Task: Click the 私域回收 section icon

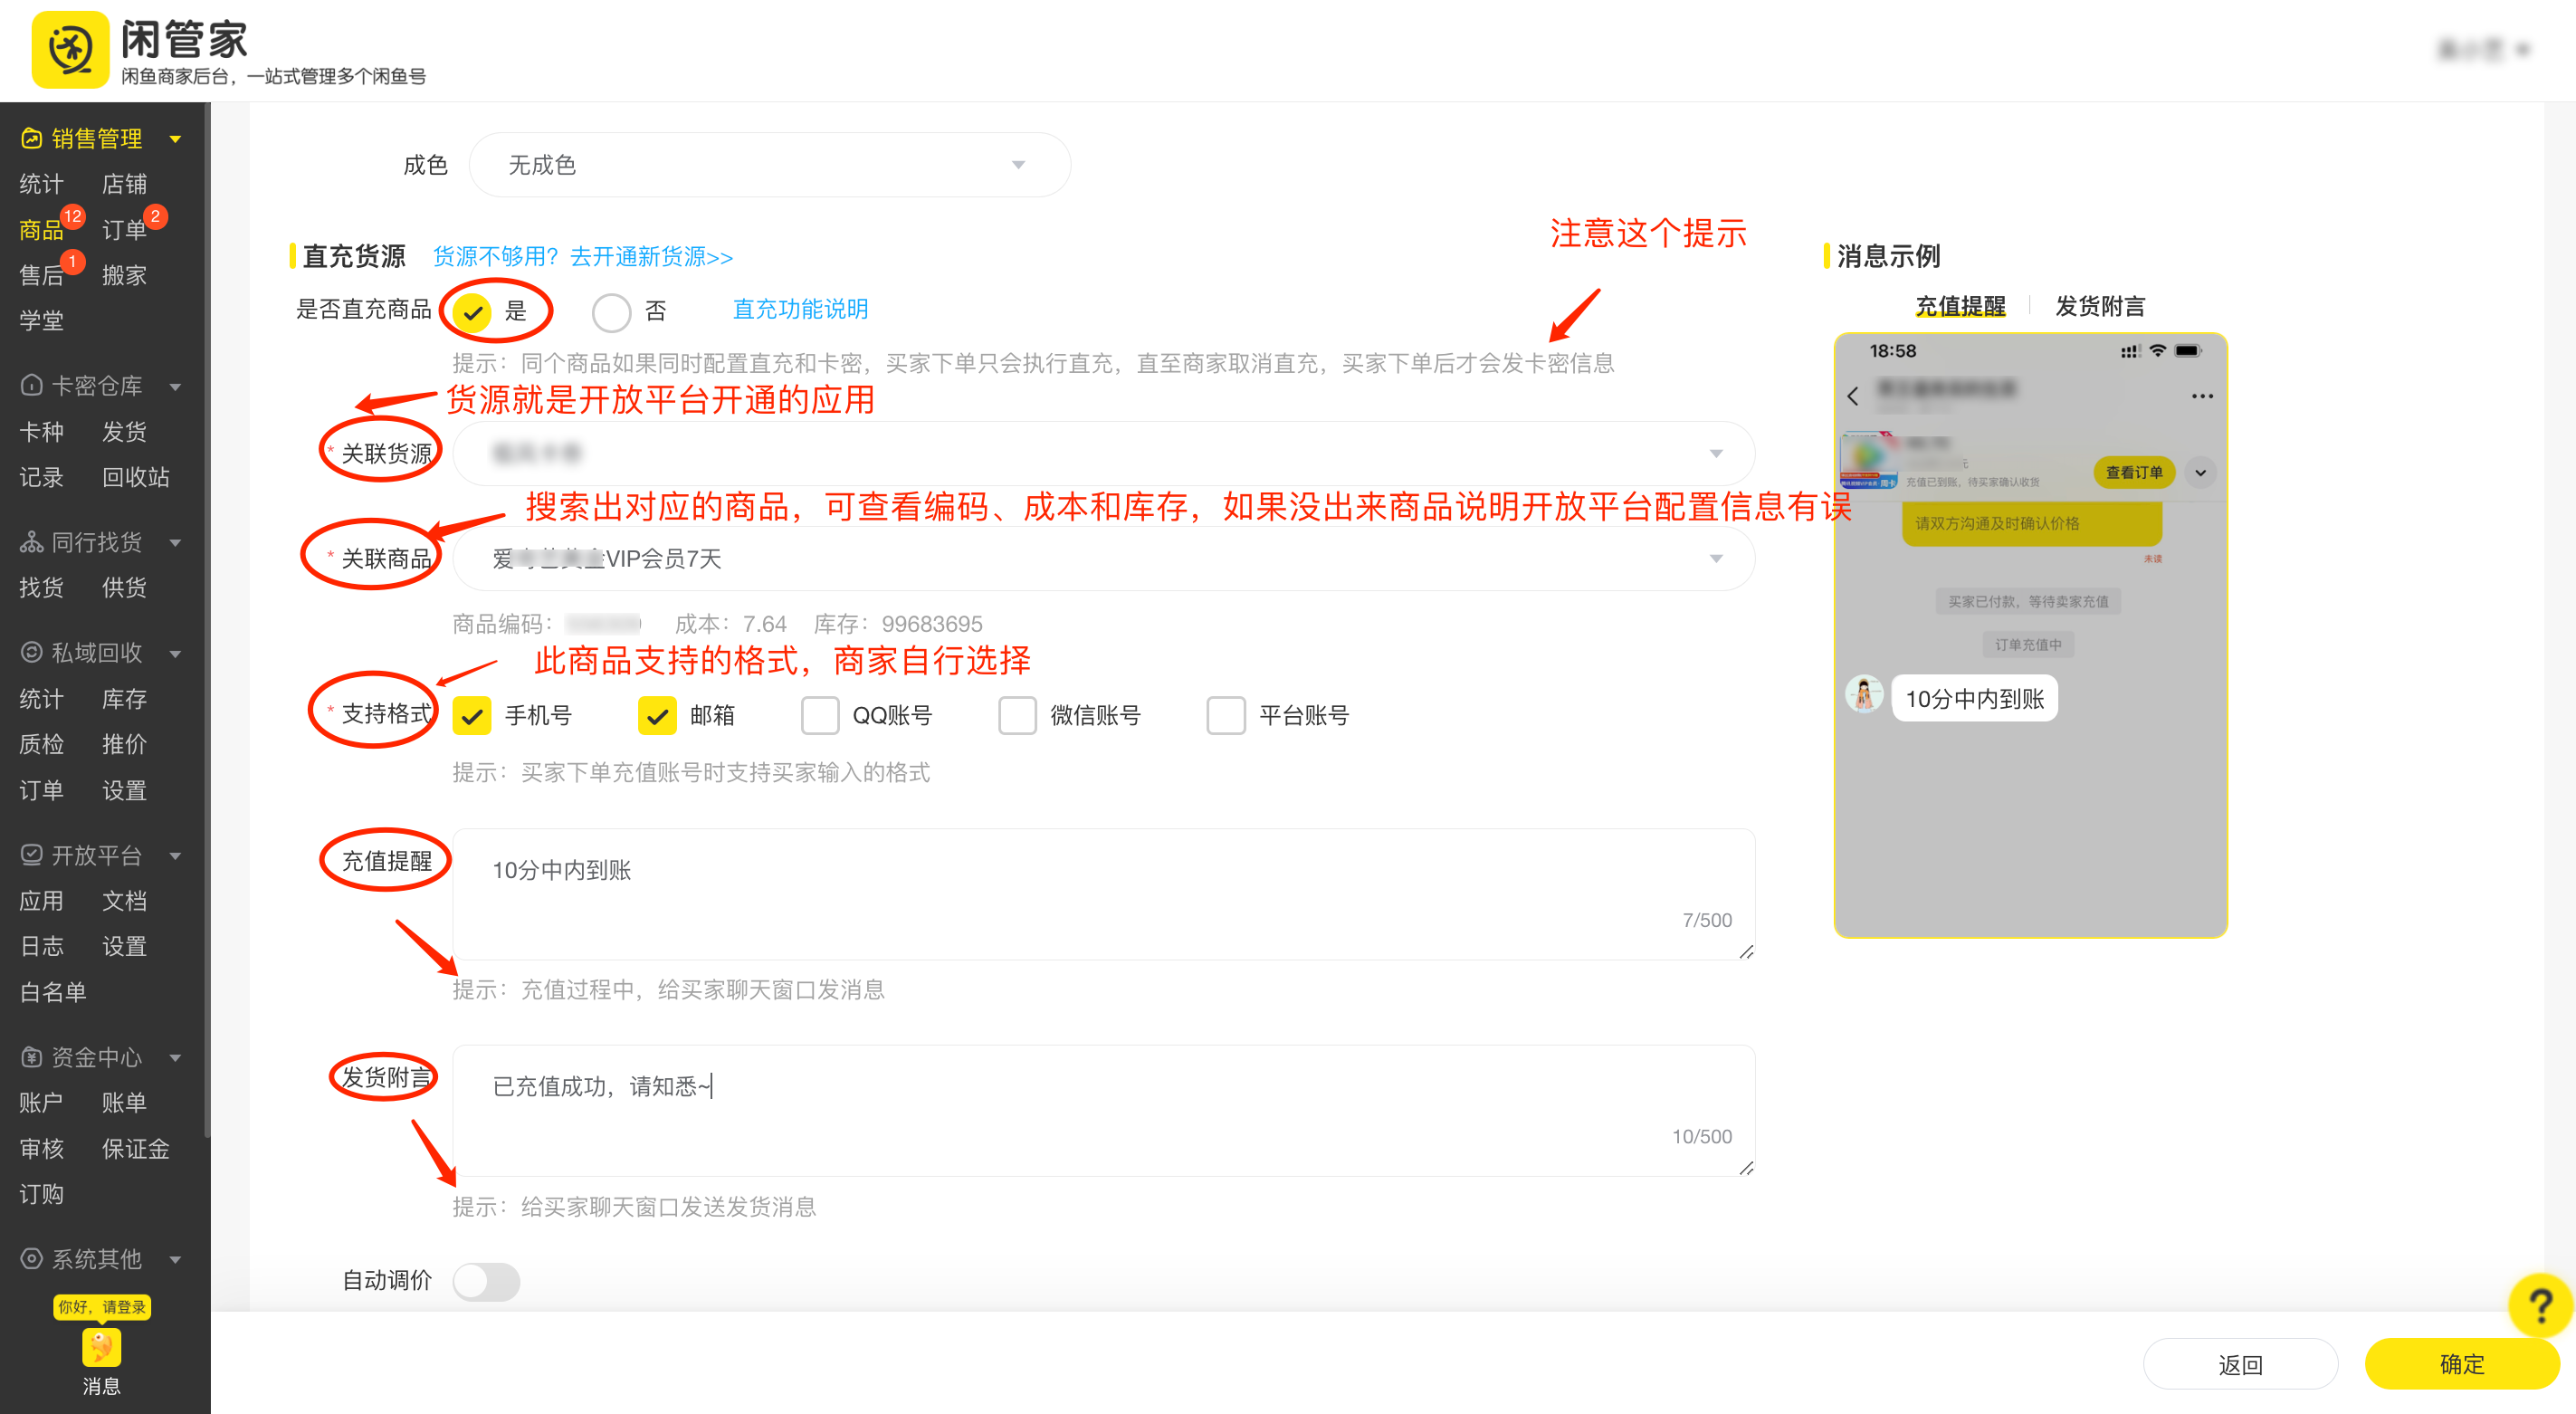Action: [x=30, y=652]
